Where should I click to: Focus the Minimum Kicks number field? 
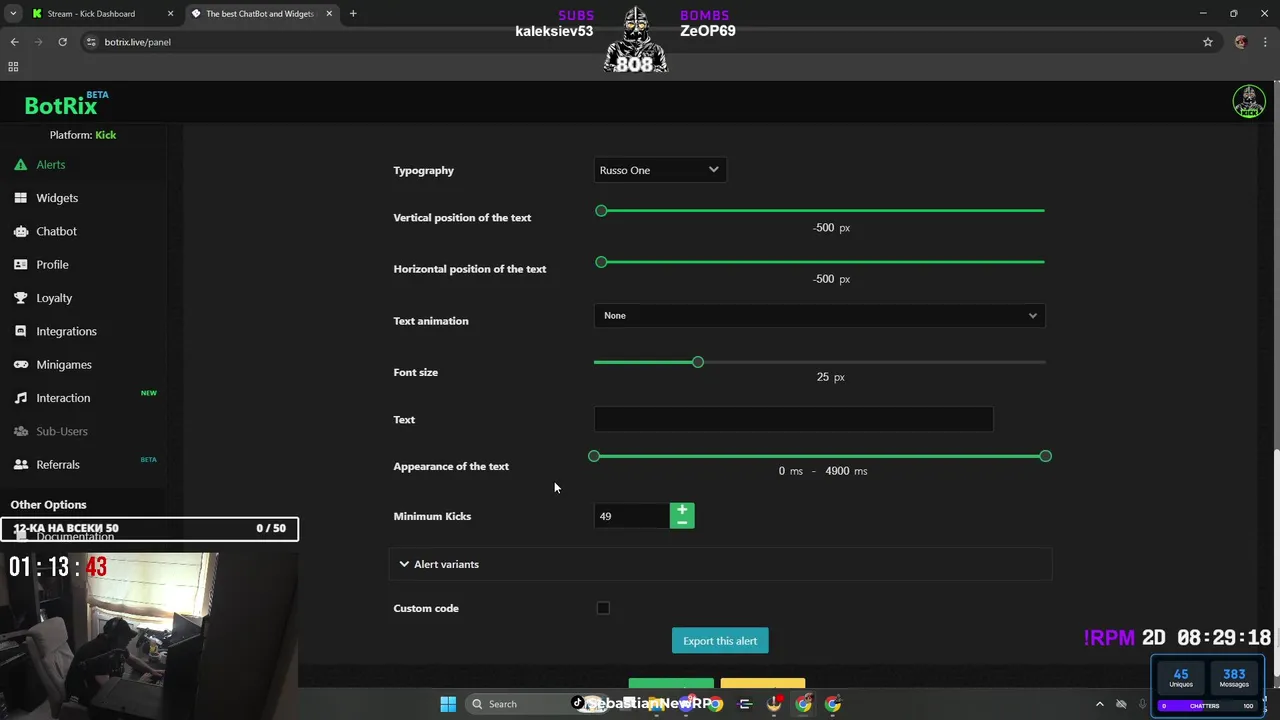click(631, 516)
